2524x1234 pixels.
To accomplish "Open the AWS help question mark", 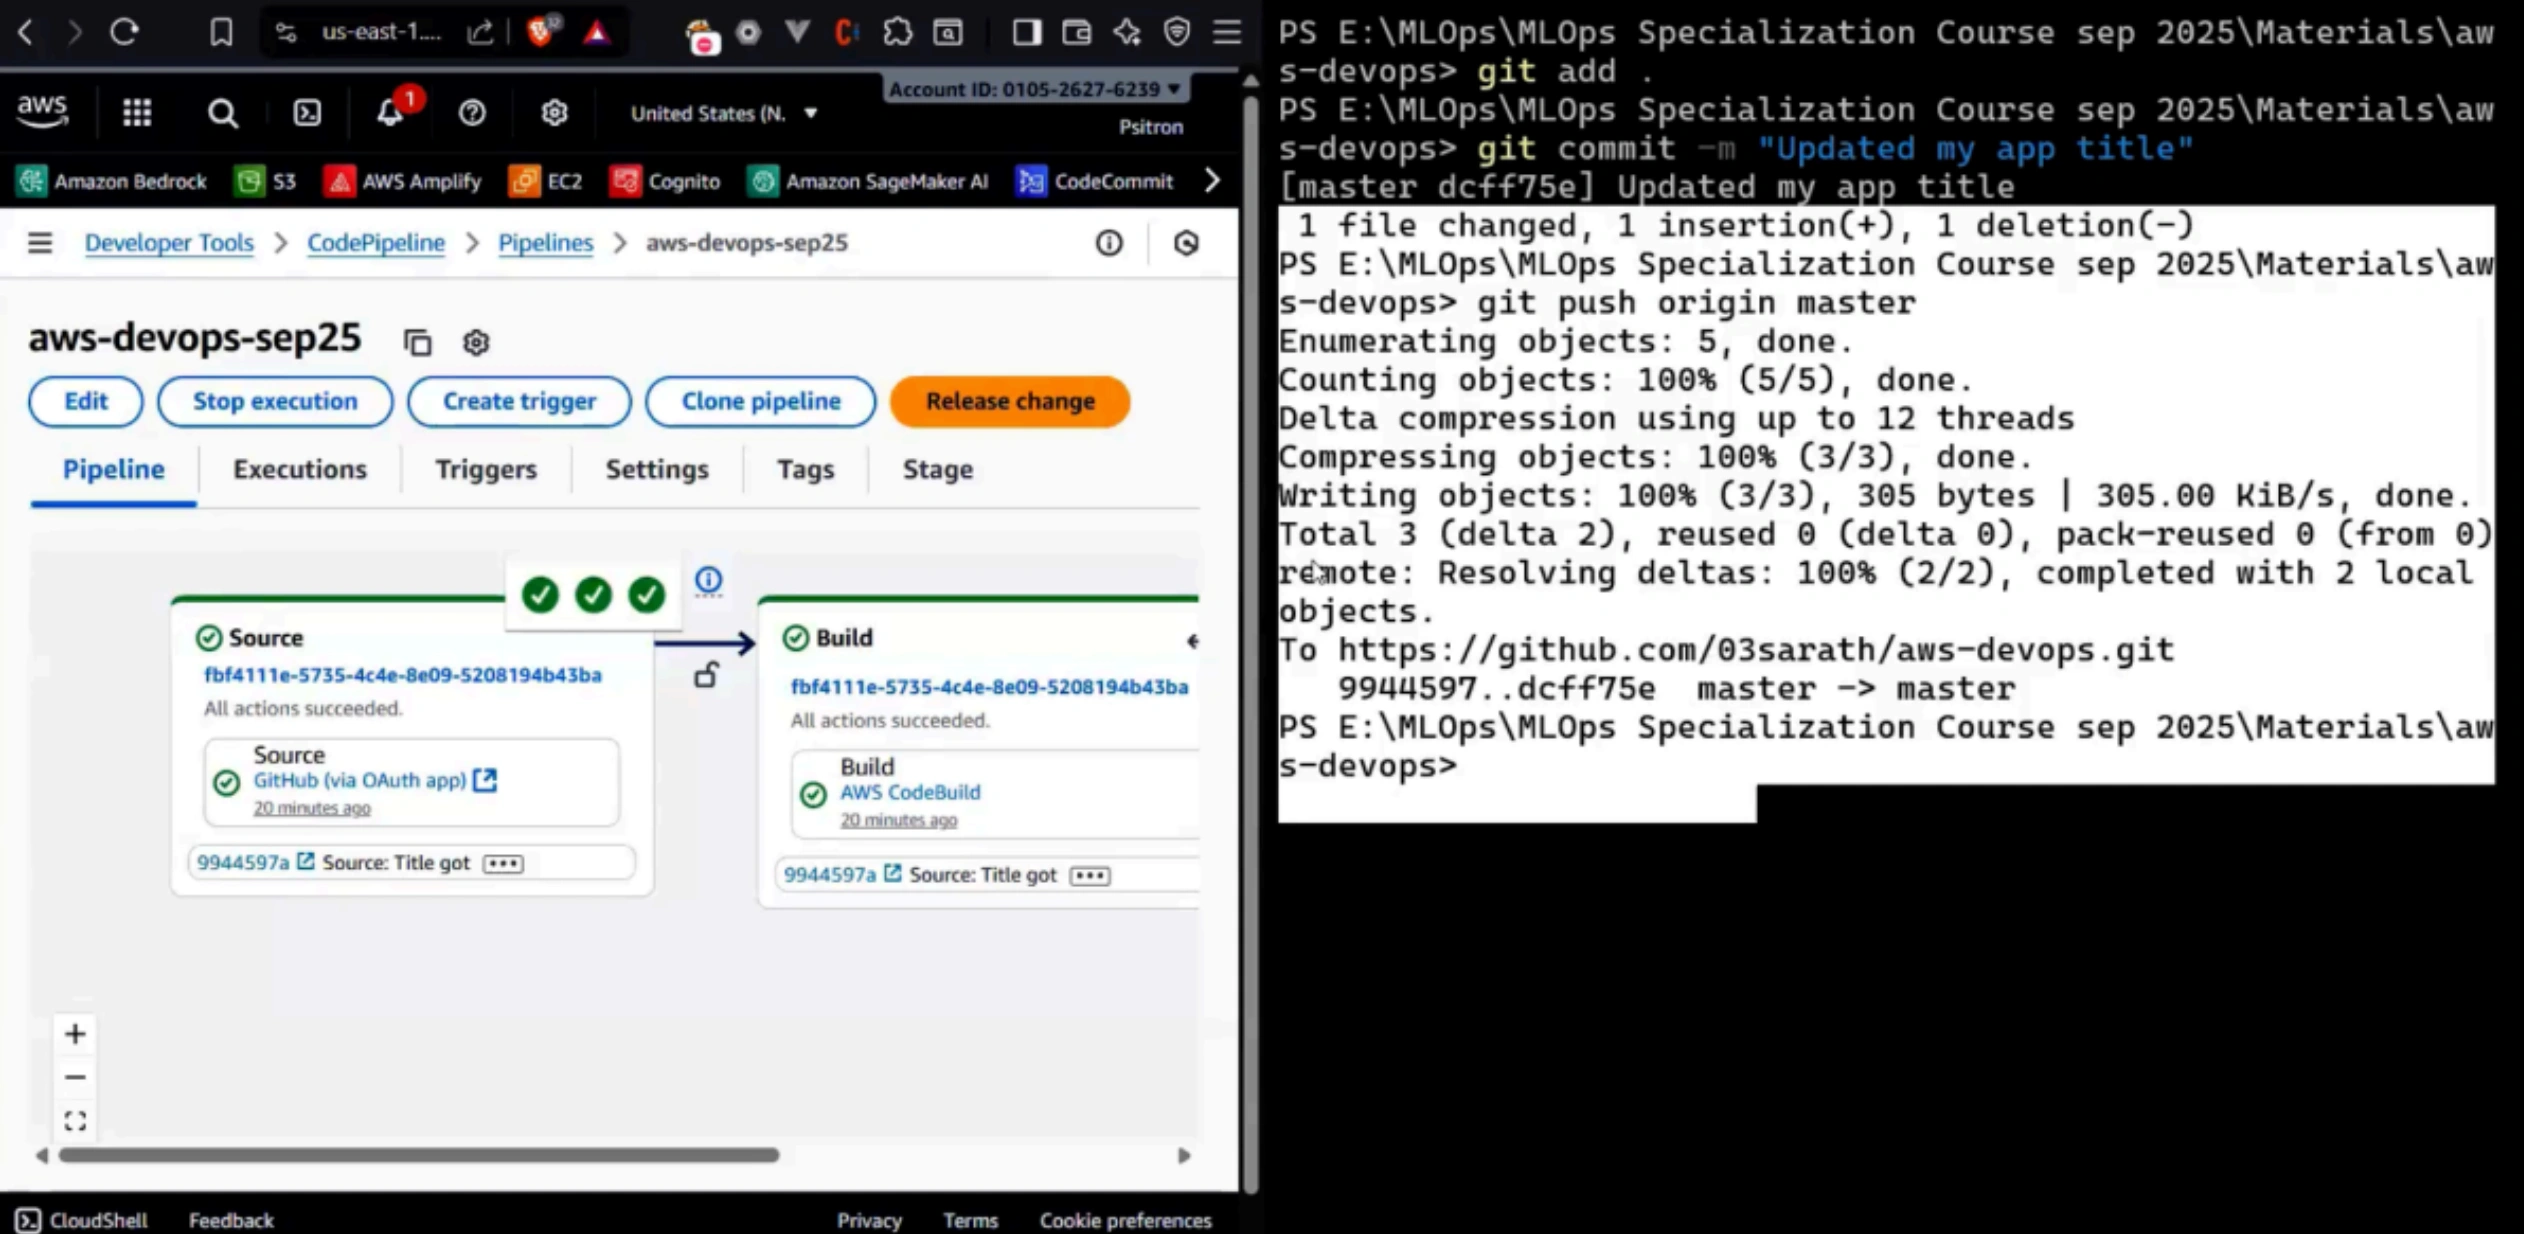I will 472,113.
